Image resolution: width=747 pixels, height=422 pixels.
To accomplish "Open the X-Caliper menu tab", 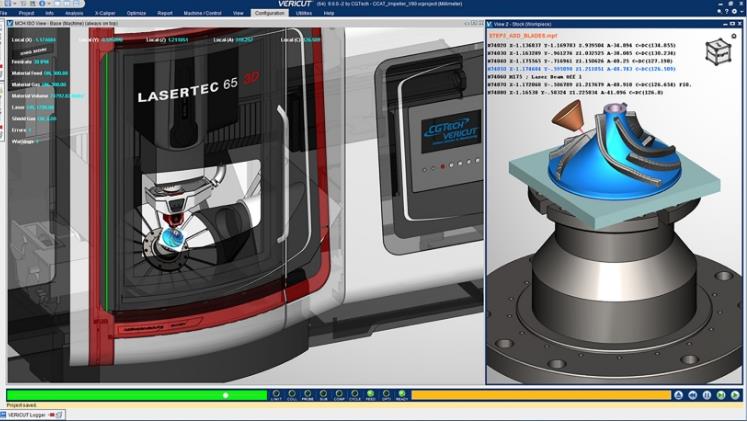I will tap(105, 13).
